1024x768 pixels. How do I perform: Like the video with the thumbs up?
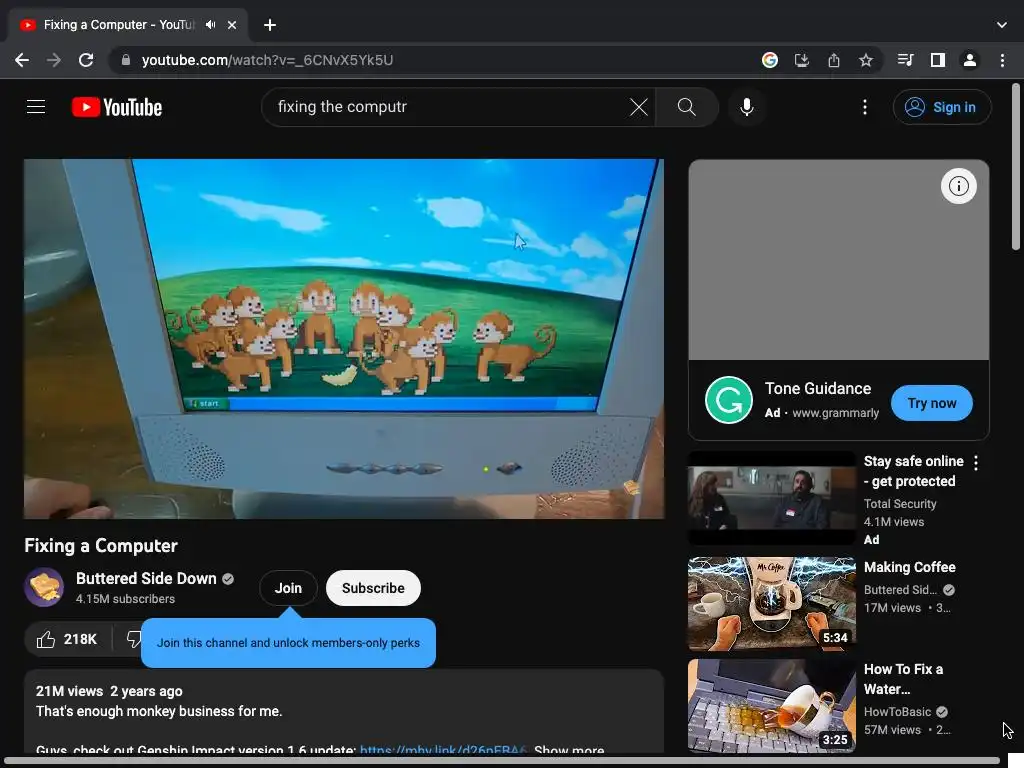pyautogui.click(x=67, y=639)
